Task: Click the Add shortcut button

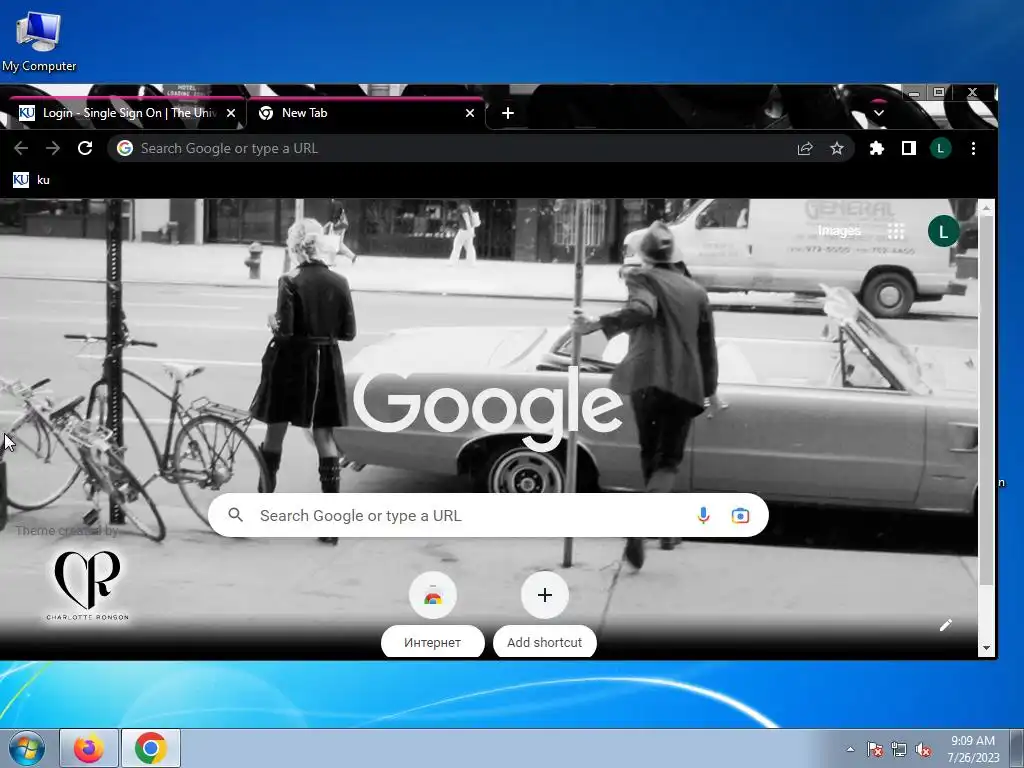Action: pos(545,614)
